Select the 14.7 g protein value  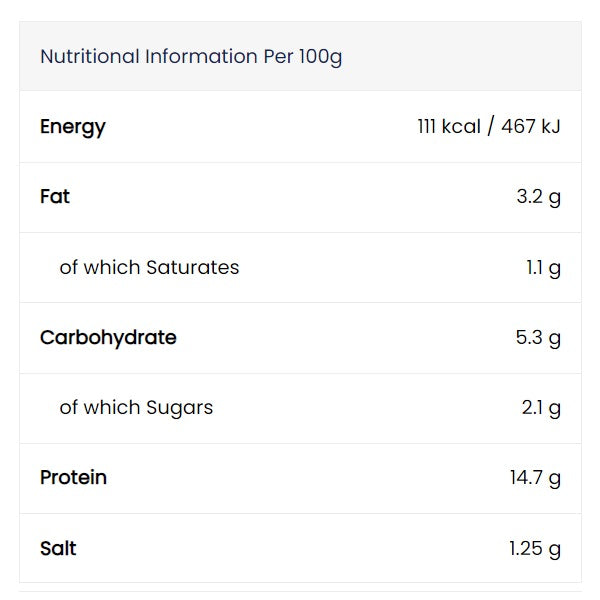(x=535, y=478)
